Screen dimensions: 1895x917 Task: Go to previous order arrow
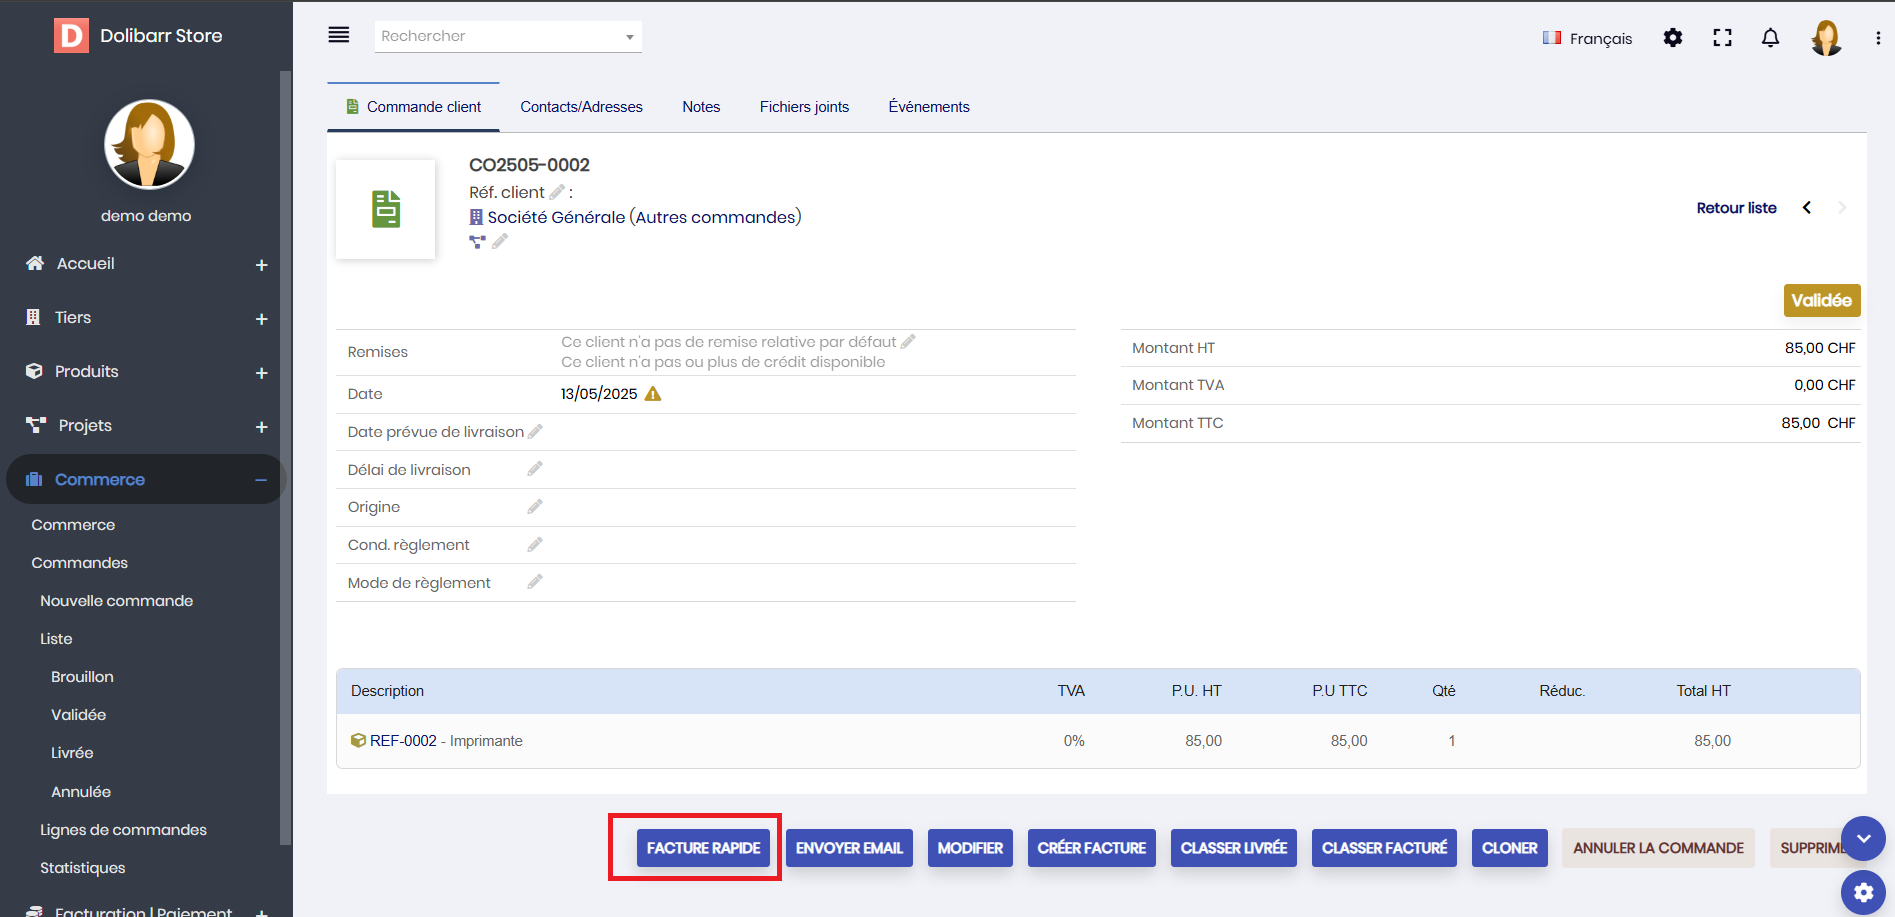click(x=1807, y=208)
